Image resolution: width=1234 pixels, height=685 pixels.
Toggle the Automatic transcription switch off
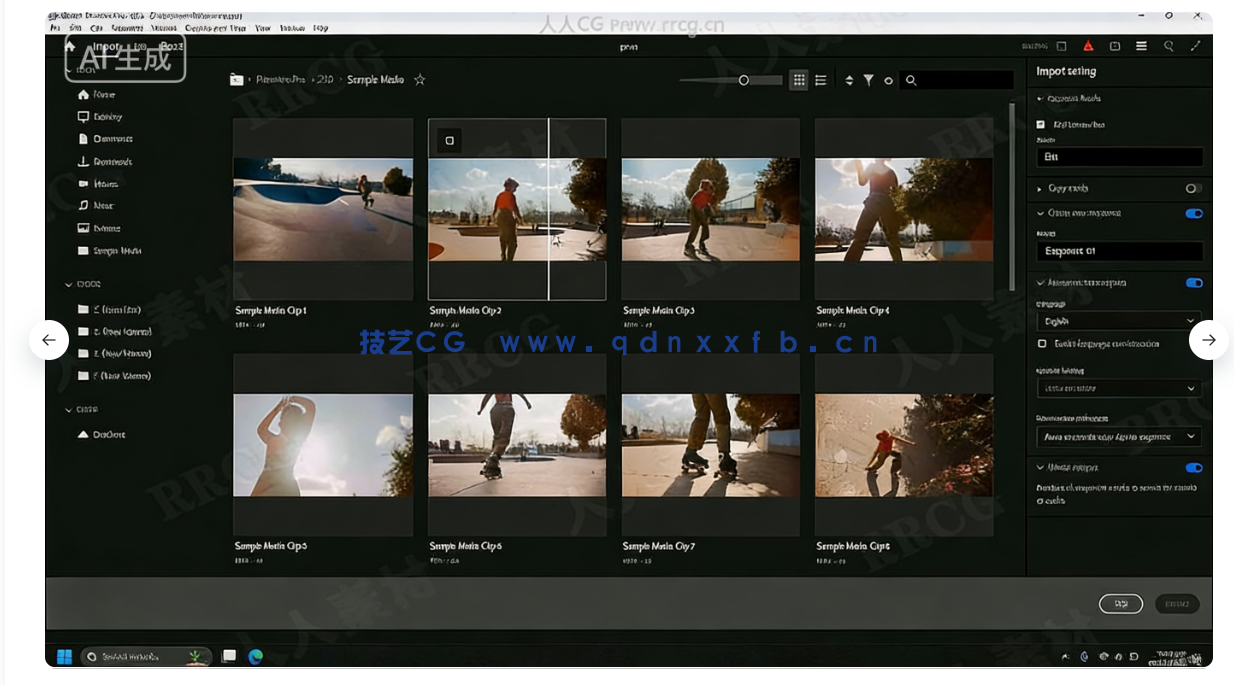click(x=1194, y=283)
